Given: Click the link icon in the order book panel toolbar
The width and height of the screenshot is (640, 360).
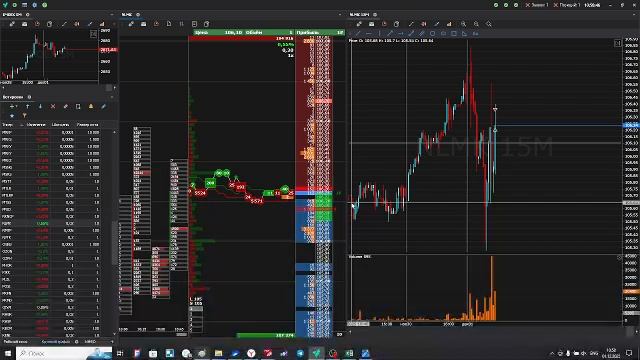Looking at the screenshot, I should [x=131, y=24].
